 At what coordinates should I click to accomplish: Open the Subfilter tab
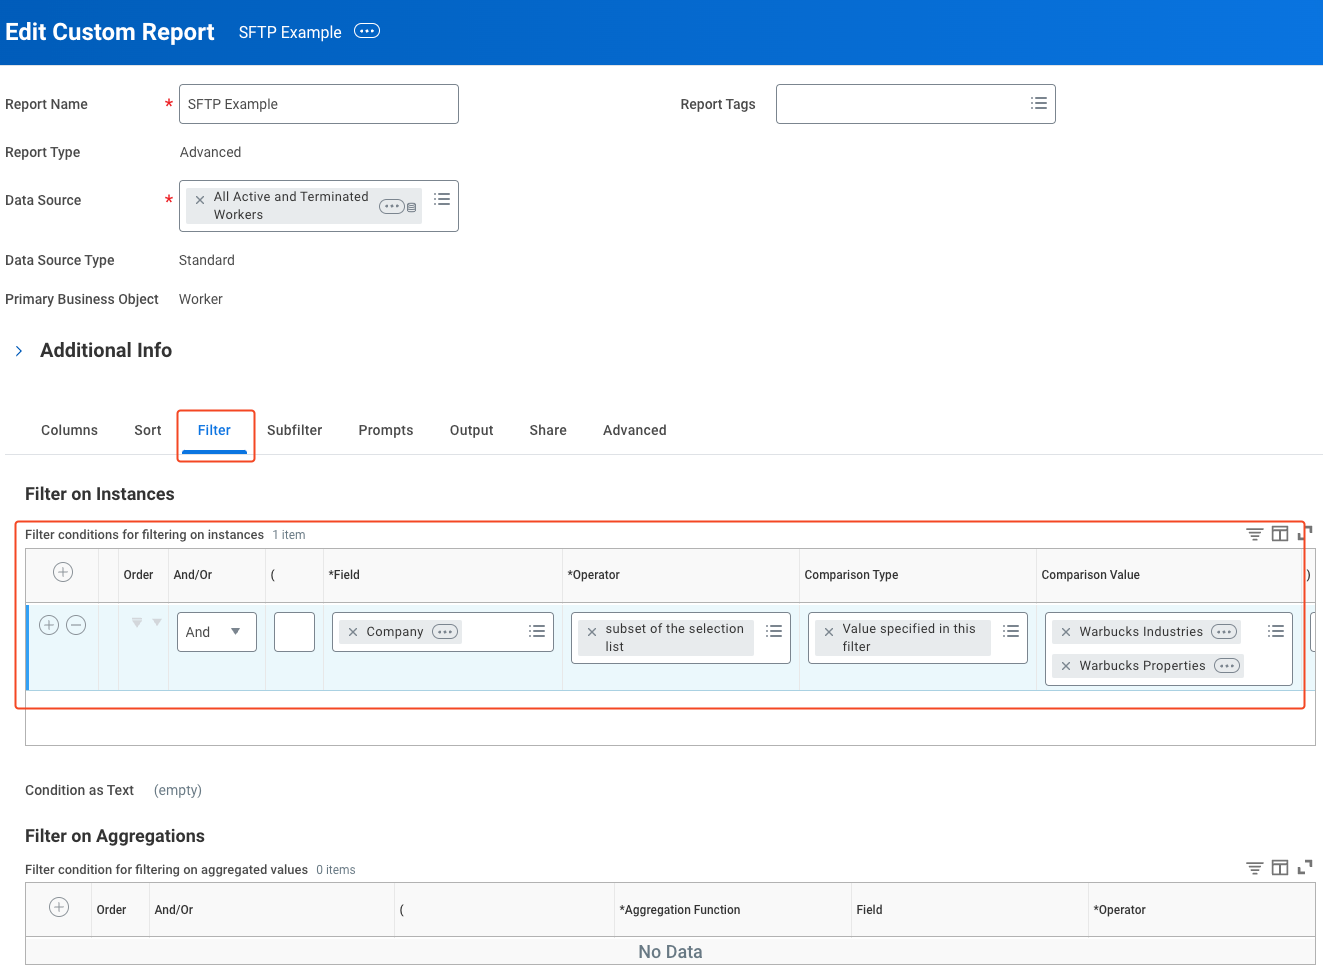click(294, 430)
